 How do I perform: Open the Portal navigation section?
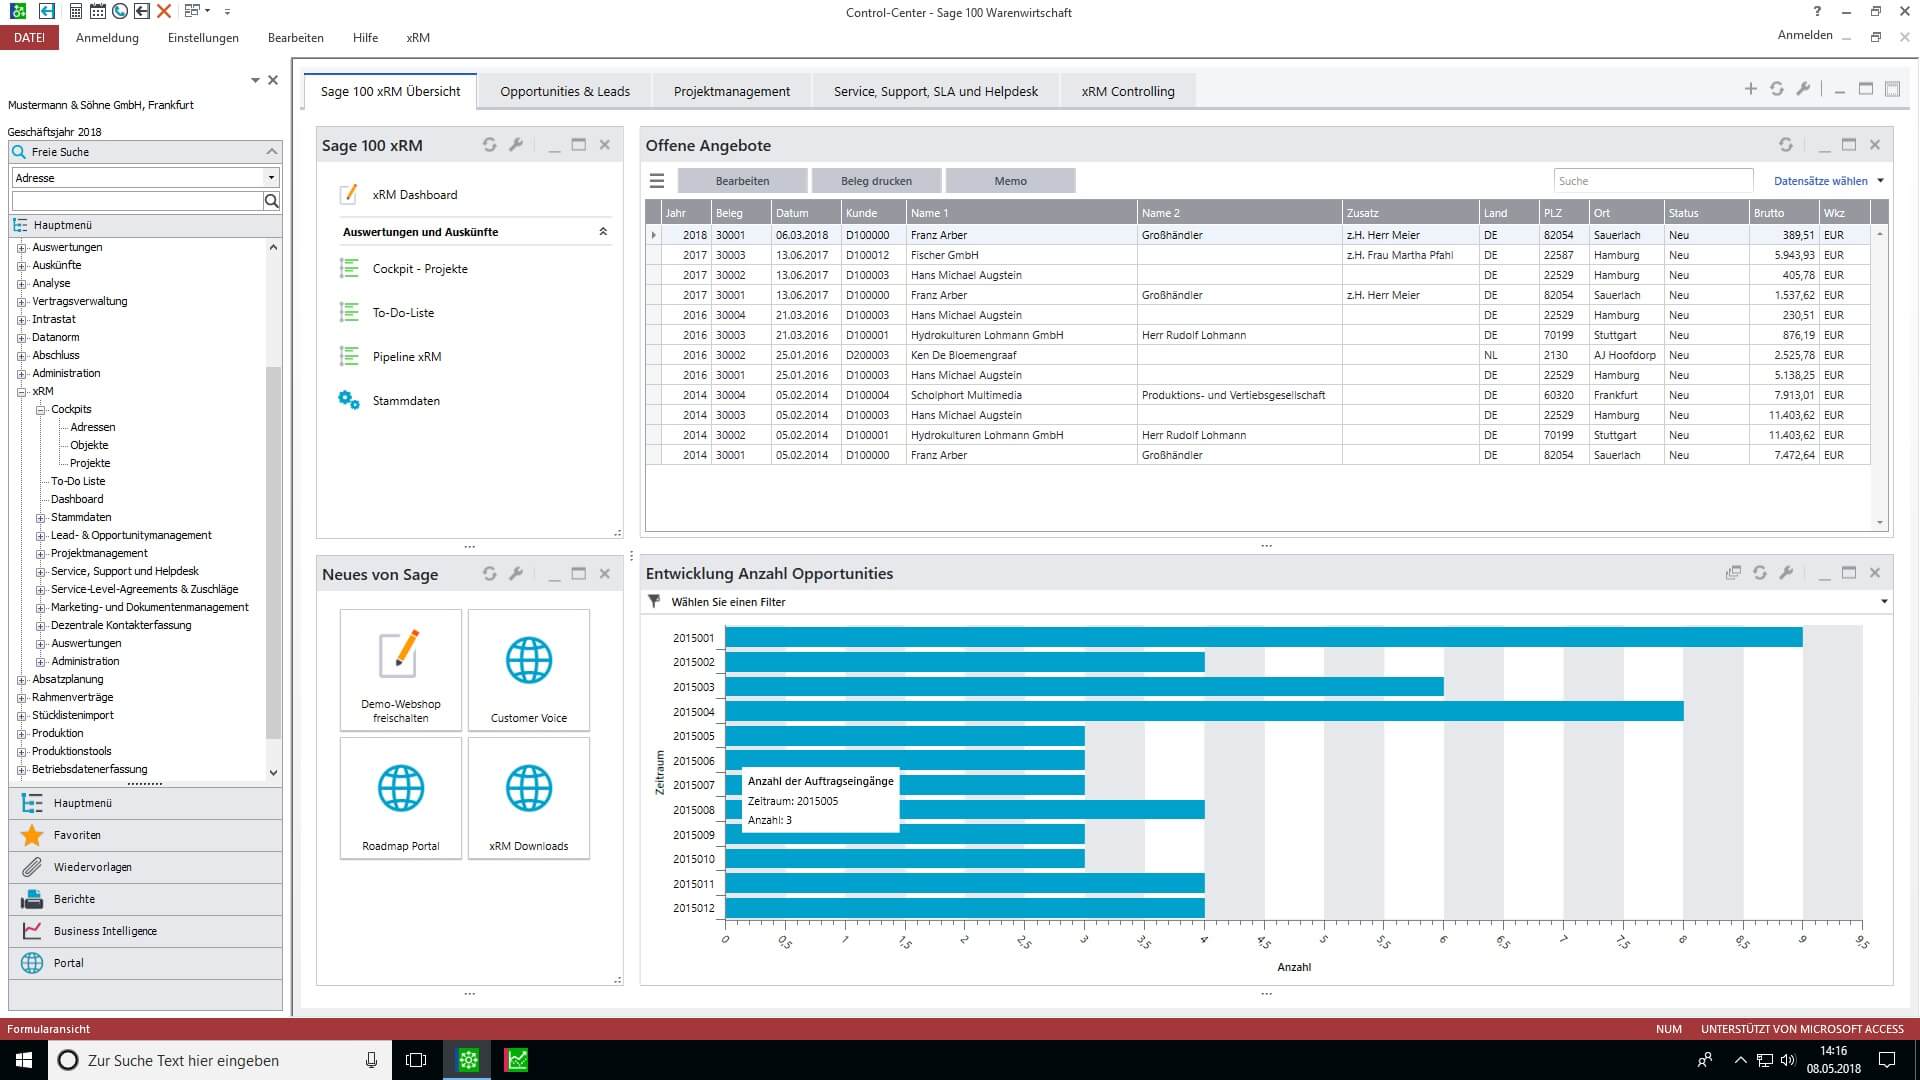(145, 963)
